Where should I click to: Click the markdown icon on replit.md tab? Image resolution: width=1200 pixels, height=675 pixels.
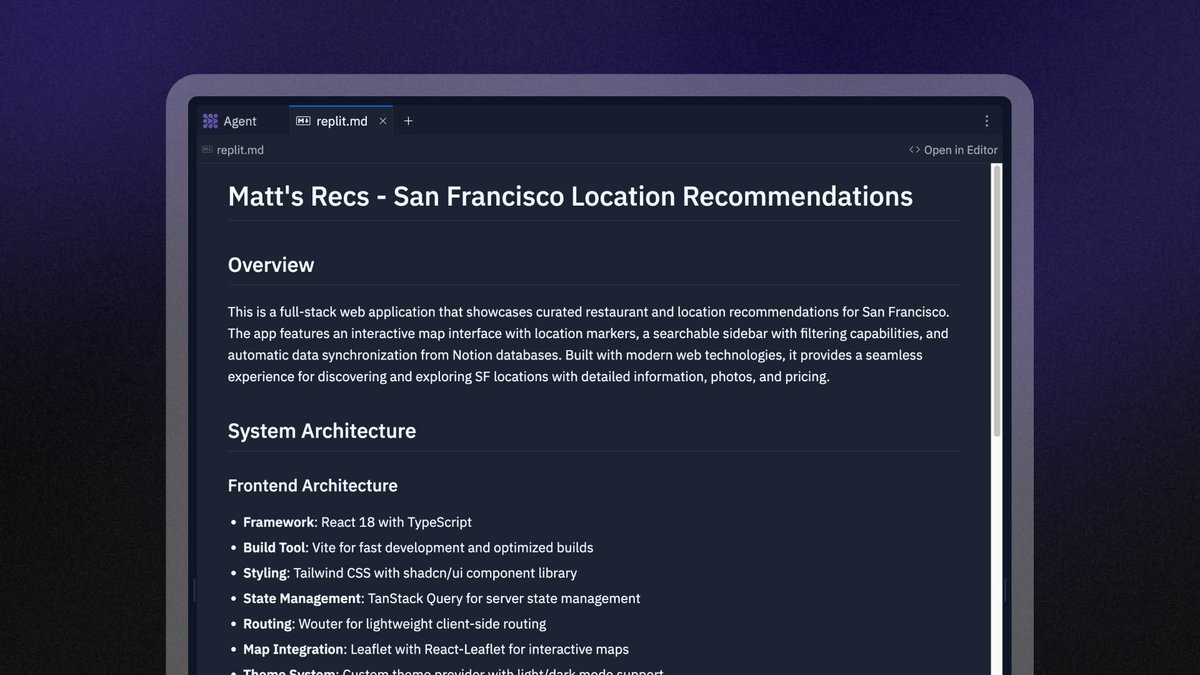(x=303, y=121)
